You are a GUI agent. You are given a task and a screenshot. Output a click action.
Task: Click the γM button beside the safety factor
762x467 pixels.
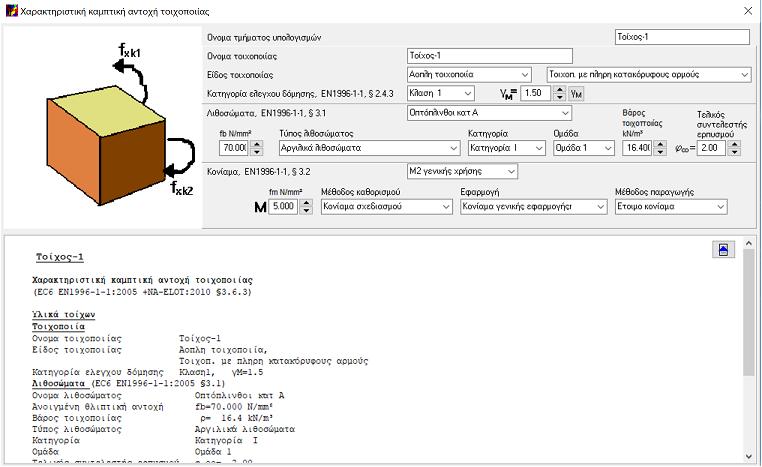(x=576, y=93)
